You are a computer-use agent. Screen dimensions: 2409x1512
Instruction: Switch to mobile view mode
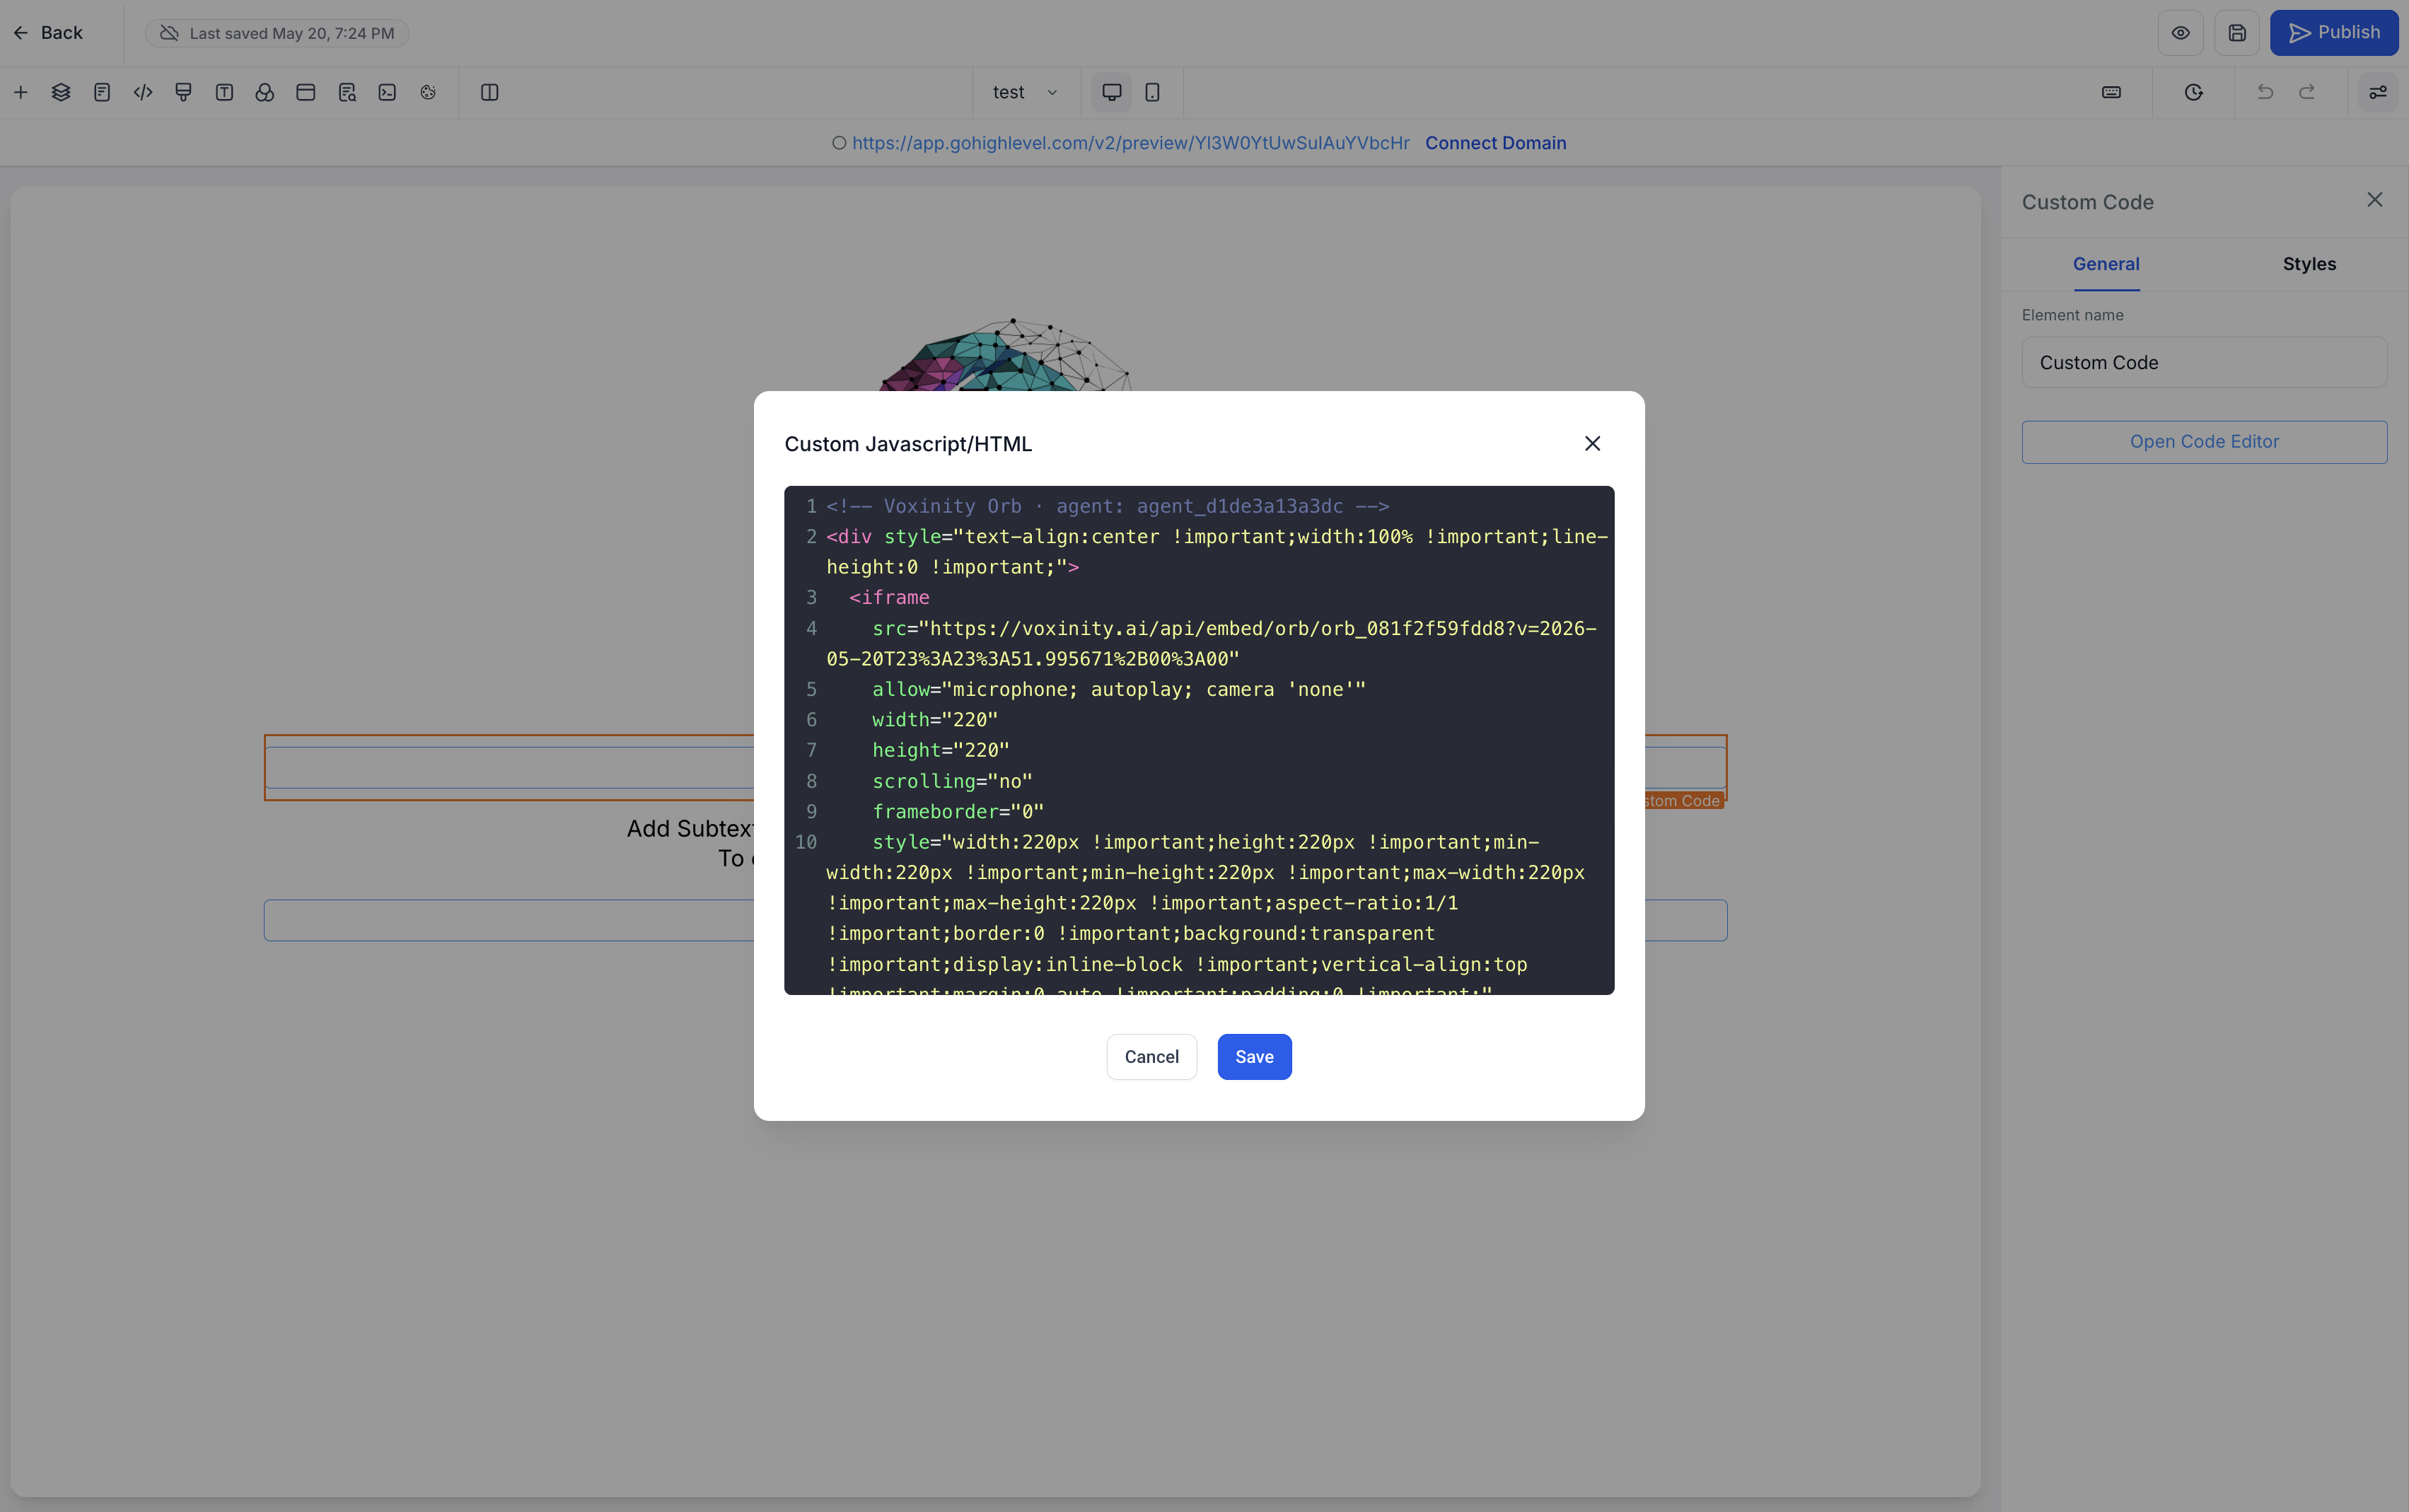coord(1152,92)
